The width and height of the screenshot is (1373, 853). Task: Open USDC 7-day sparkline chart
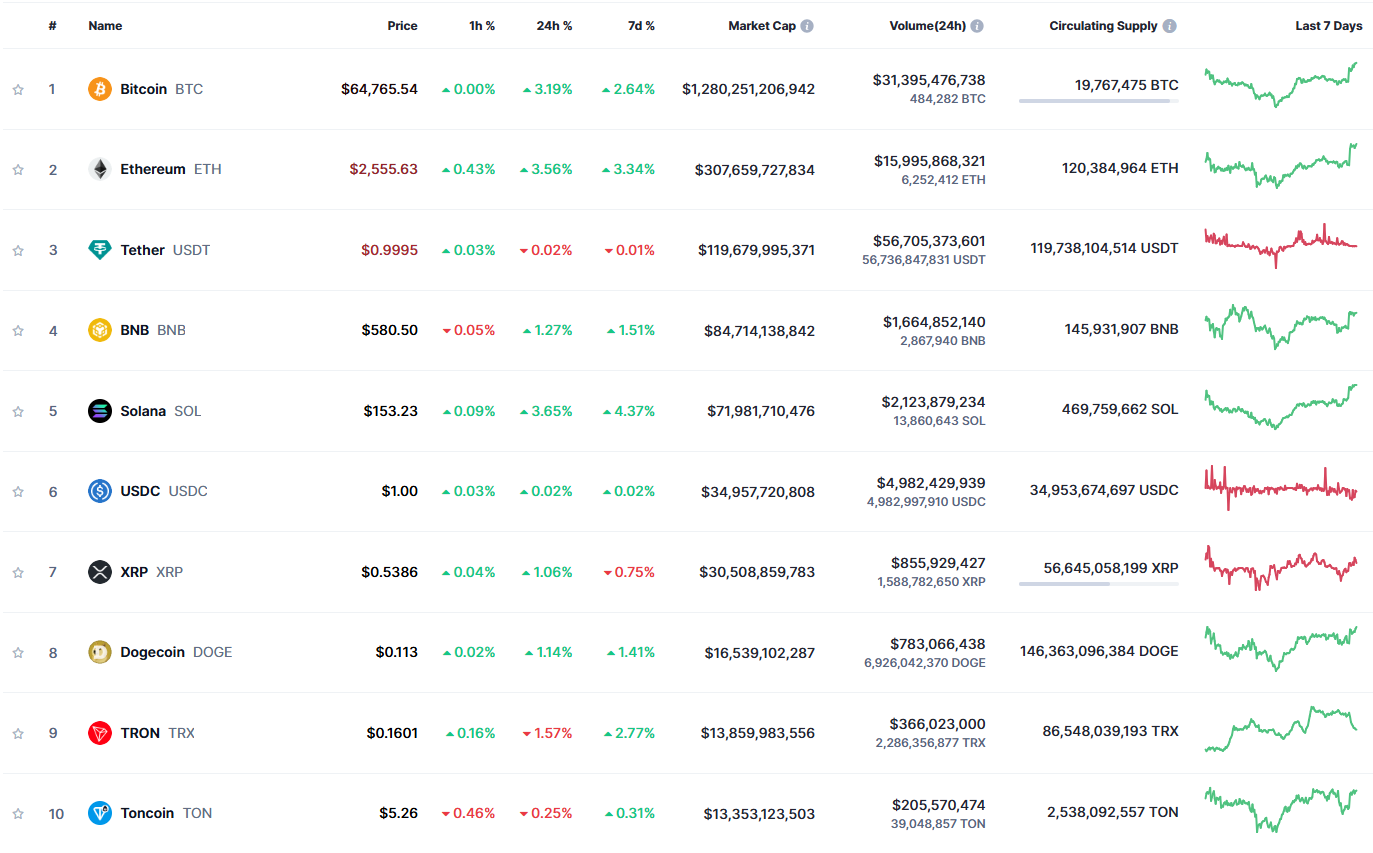click(1282, 488)
